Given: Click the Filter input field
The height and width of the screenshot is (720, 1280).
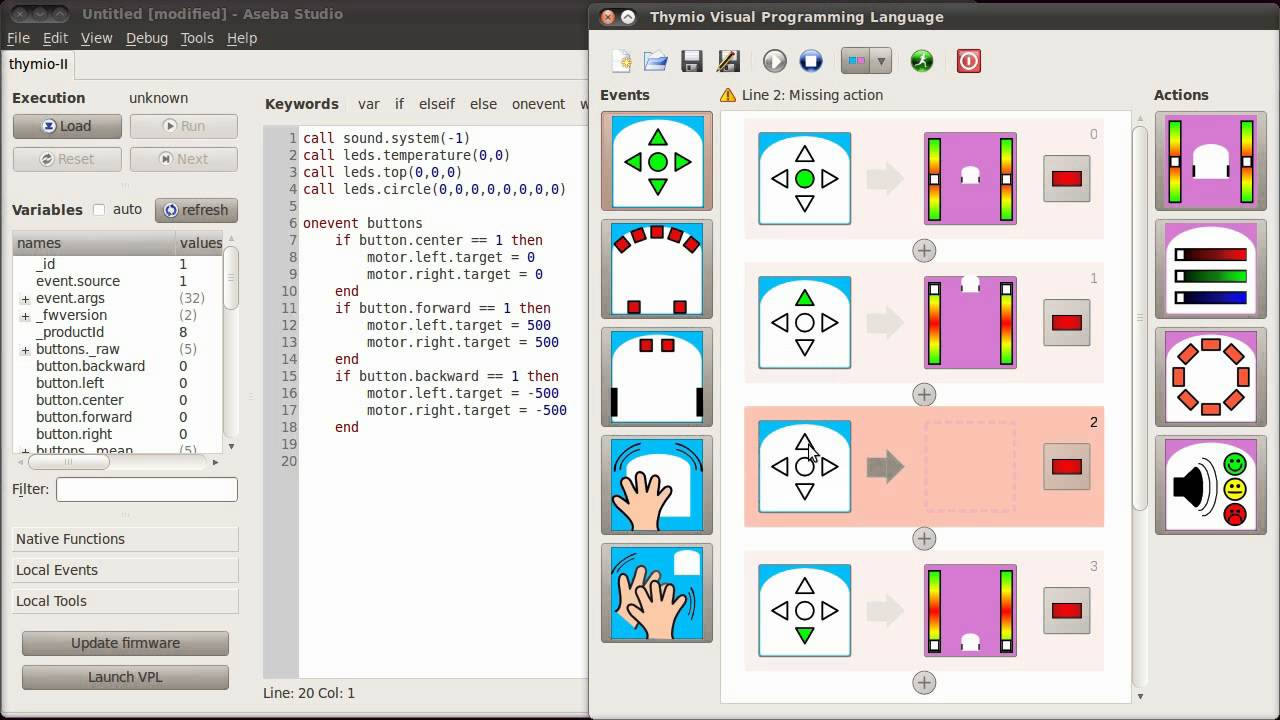Looking at the screenshot, I should coord(147,489).
